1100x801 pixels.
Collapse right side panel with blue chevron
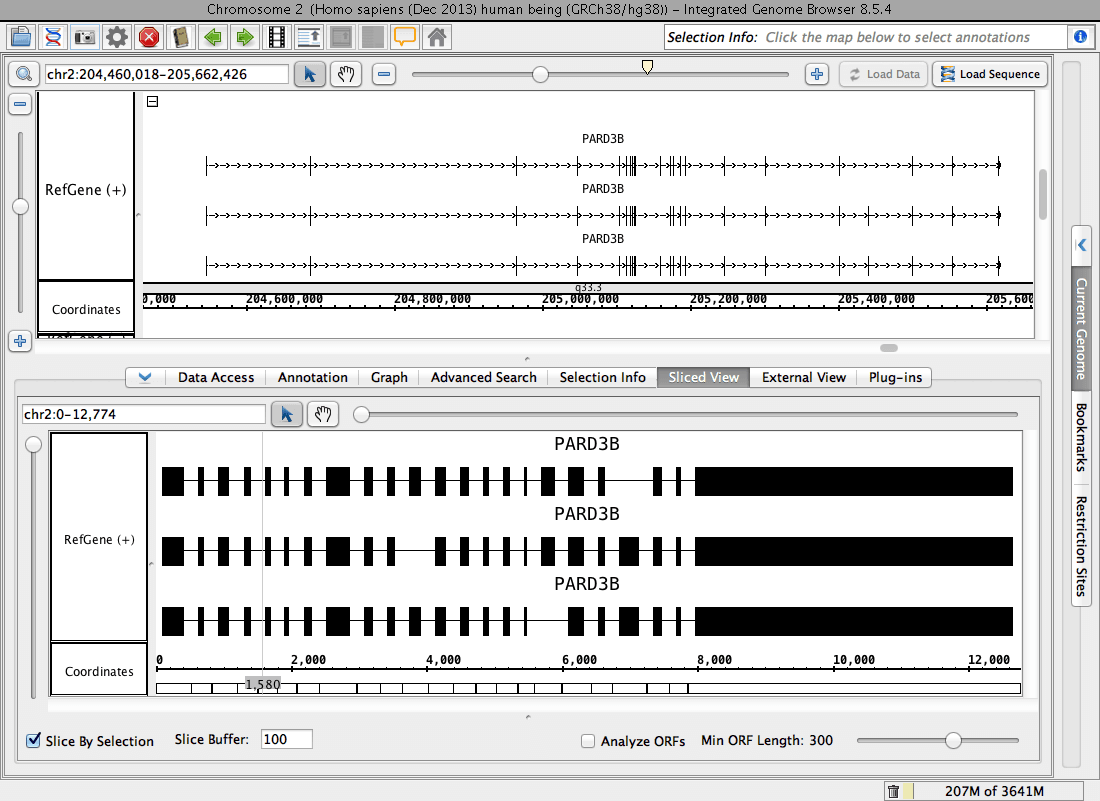pos(1081,245)
